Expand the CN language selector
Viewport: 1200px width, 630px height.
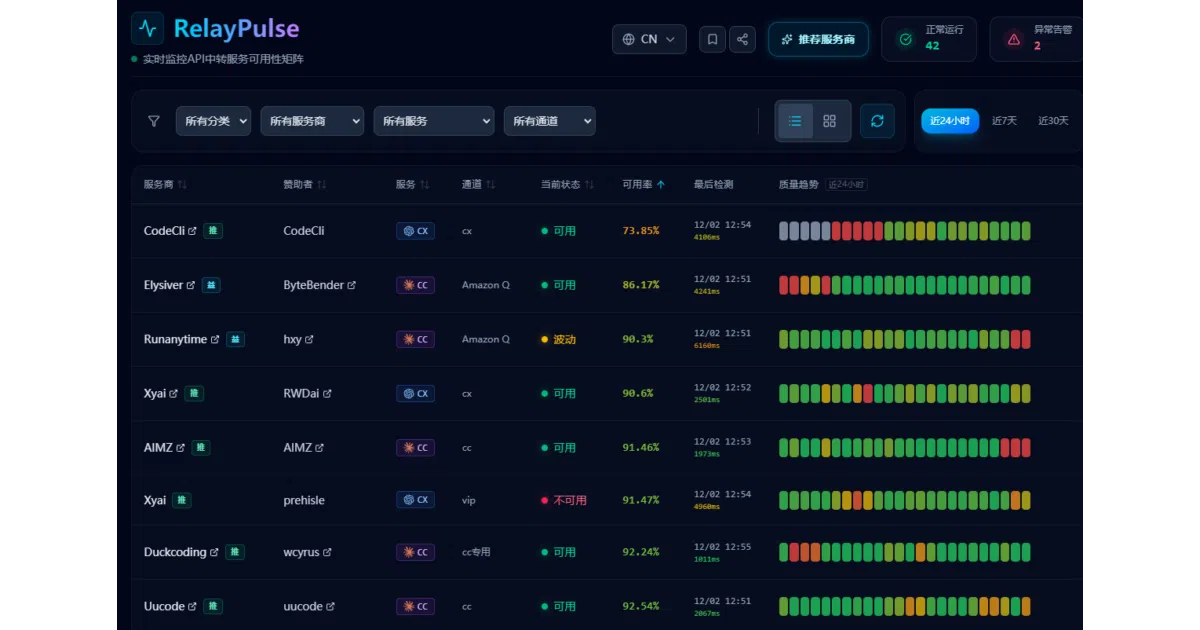click(649, 39)
